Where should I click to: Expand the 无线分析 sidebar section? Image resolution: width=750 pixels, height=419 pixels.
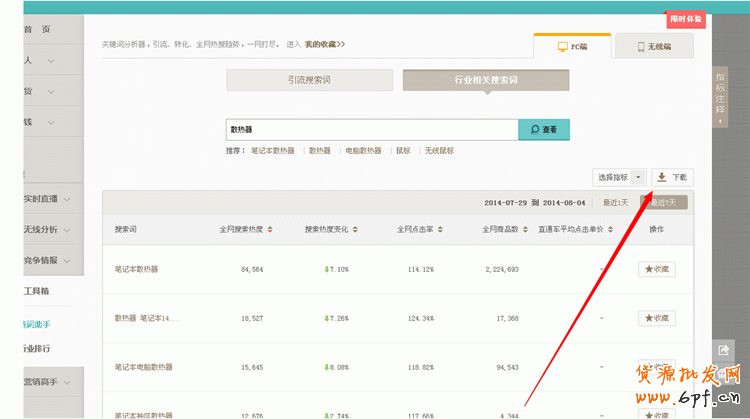click(52, 231)
